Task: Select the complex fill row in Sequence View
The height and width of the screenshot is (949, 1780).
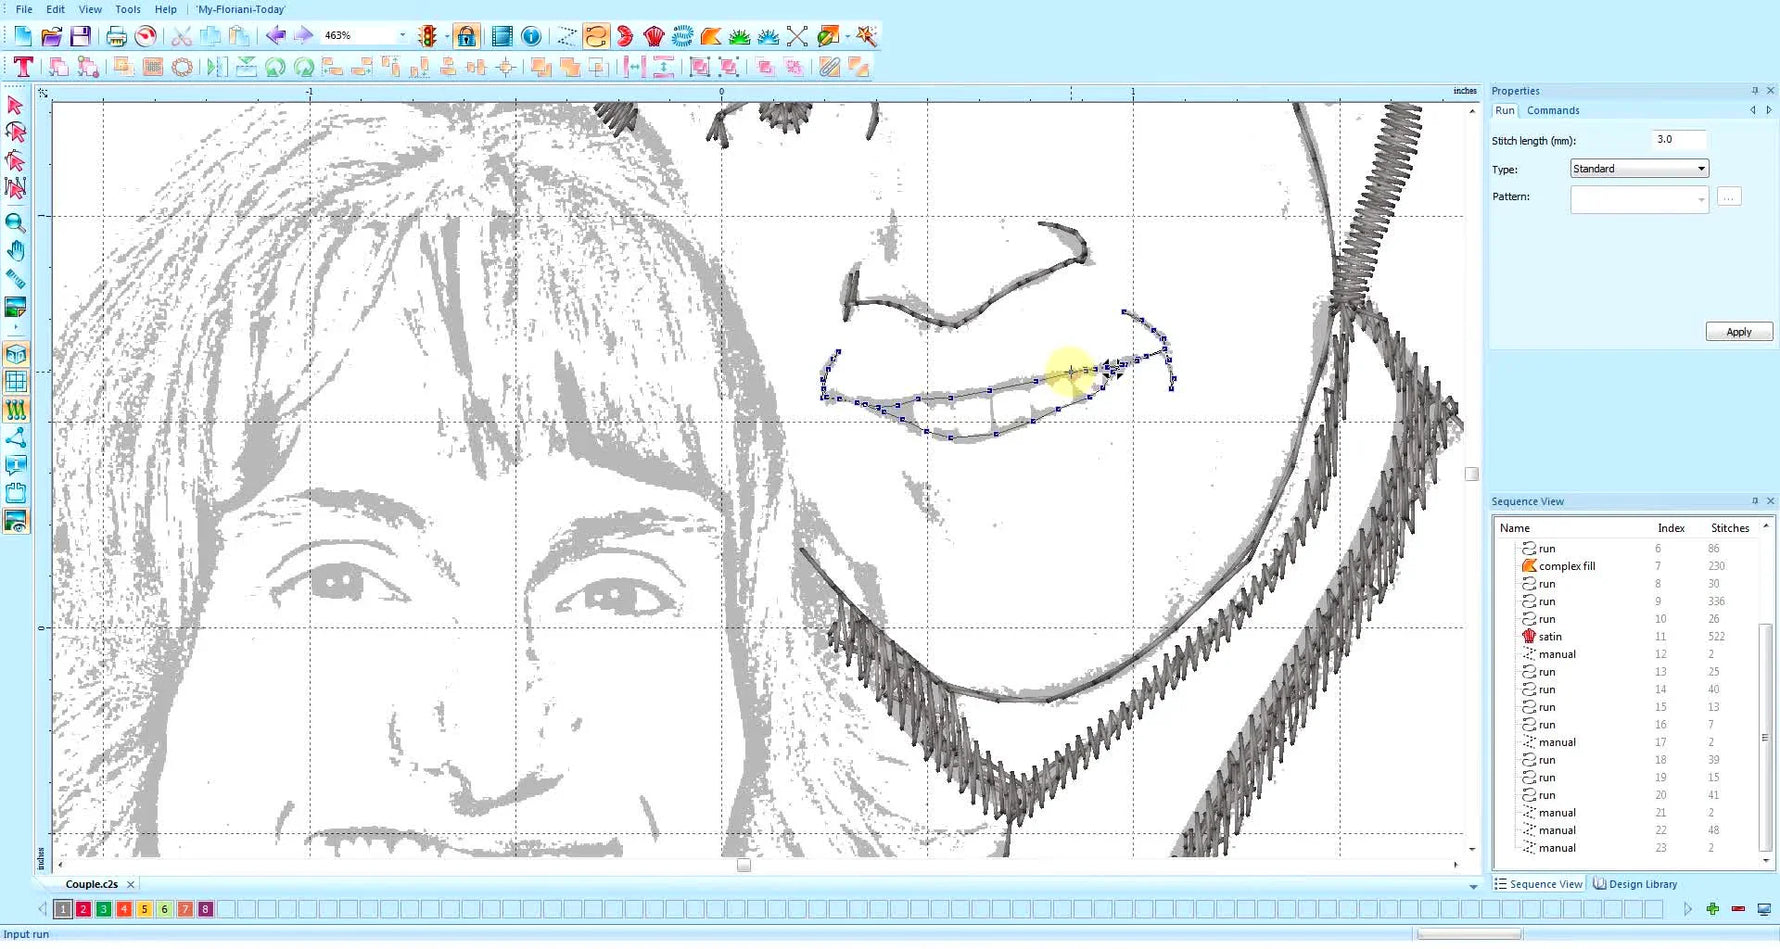Action: point(1625,566)
